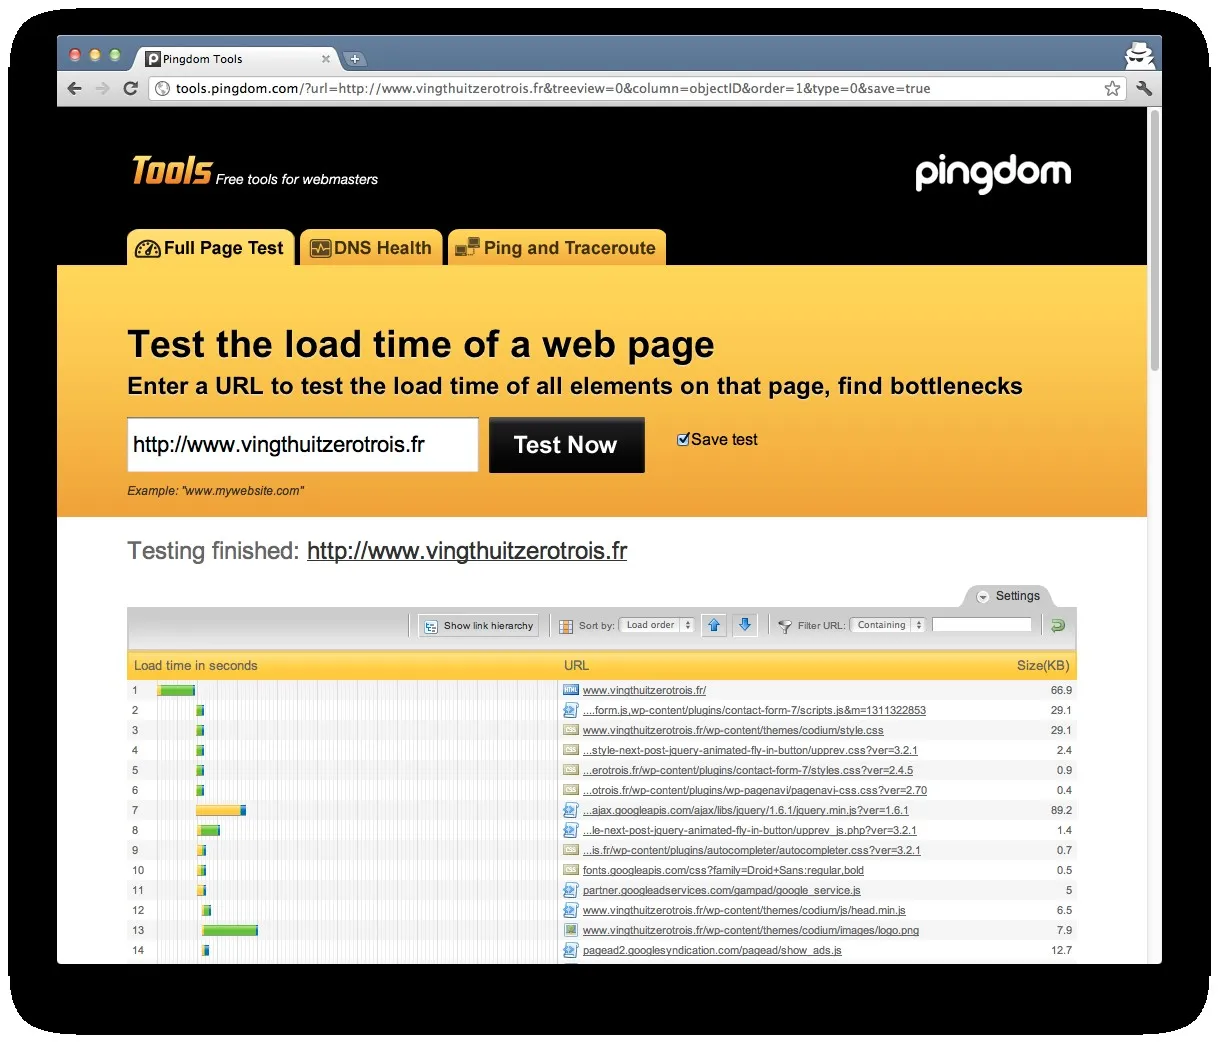The image size is (1219, 1043).
Task: Click the site info globe in address bar
Action: 162,89
